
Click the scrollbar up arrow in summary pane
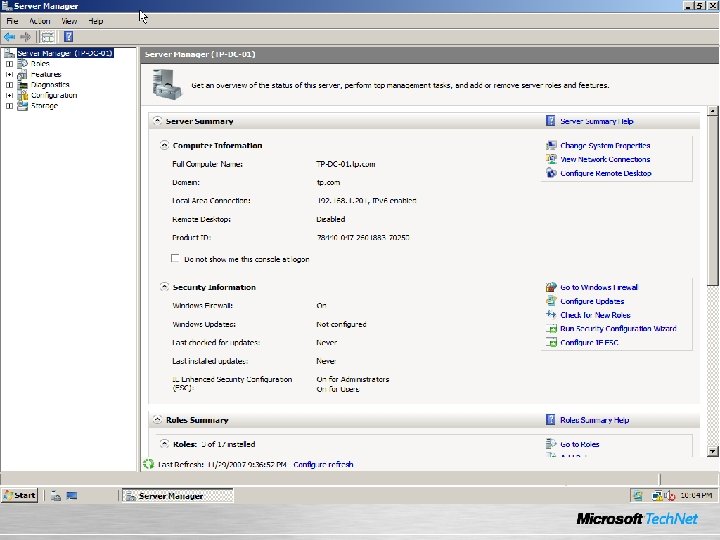coord(713,111)
